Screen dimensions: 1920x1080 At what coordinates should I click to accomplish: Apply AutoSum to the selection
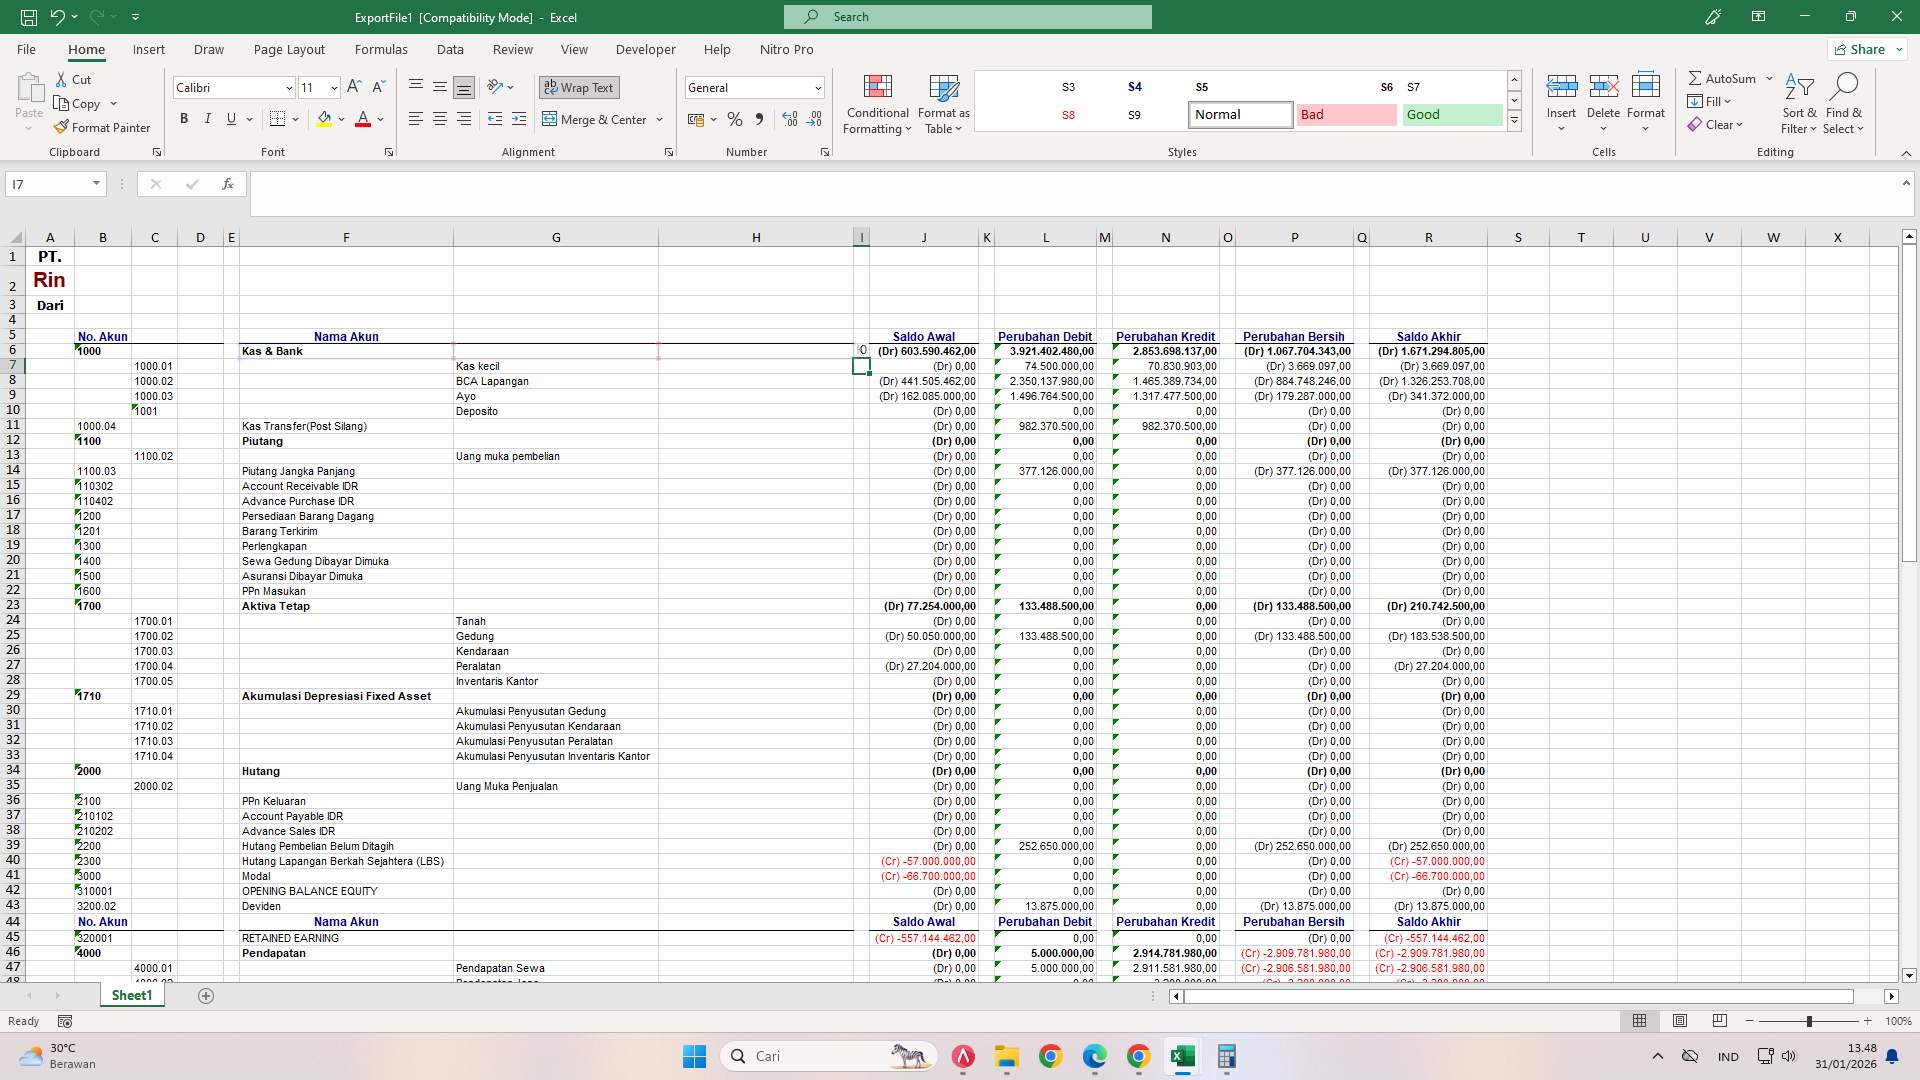1723,77
